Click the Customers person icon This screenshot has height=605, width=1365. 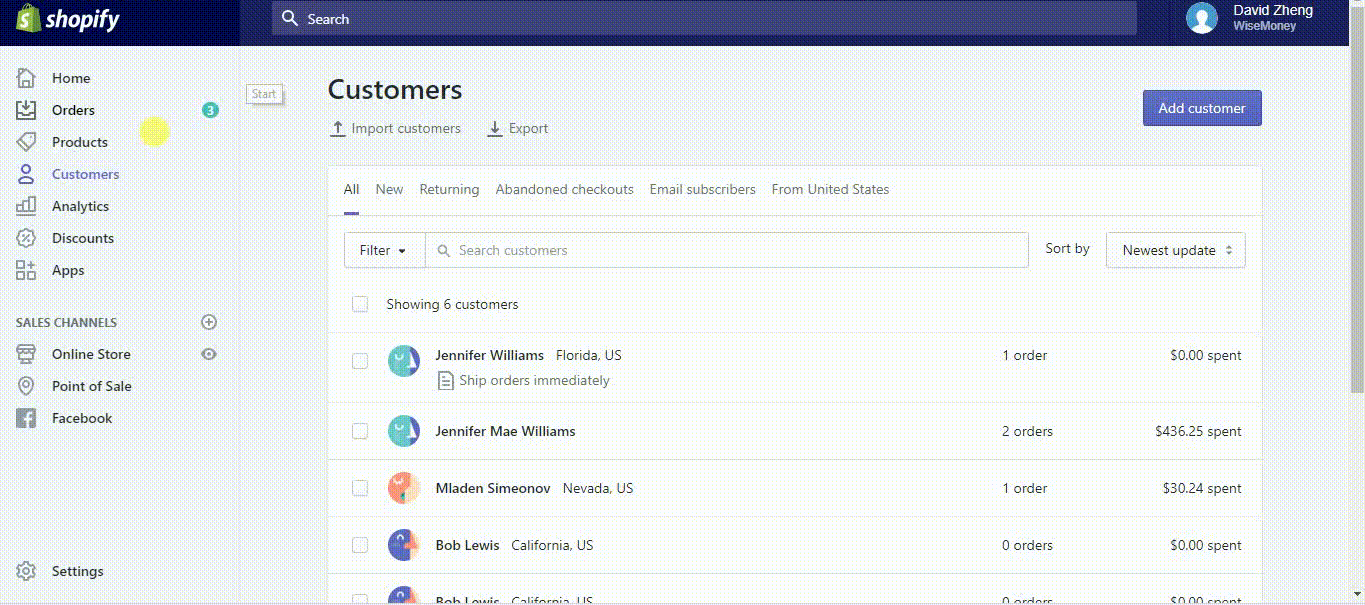point(26,174)
